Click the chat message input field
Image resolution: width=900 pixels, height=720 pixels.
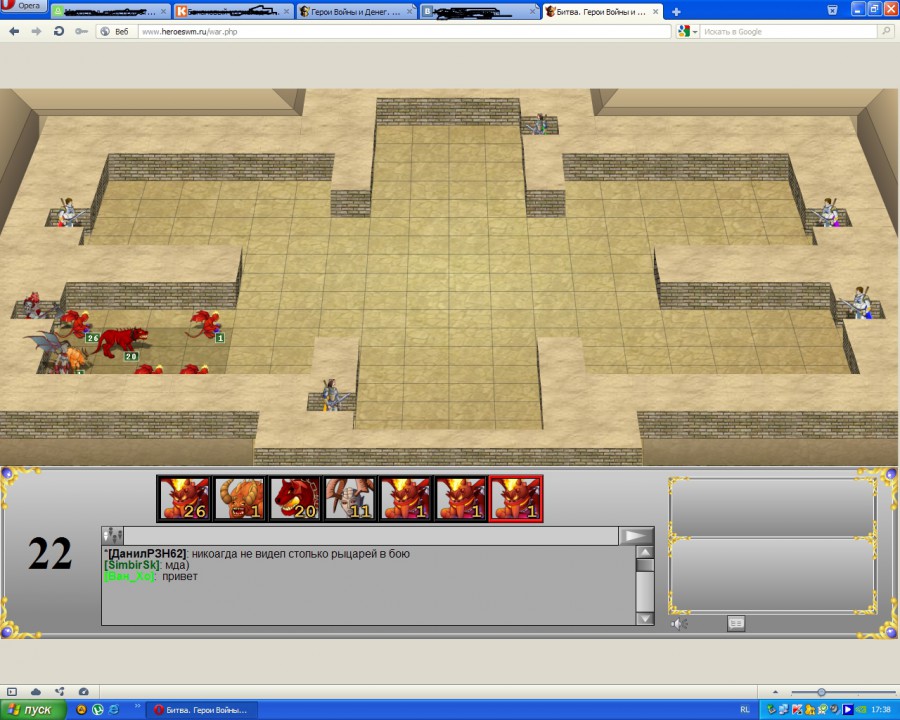click(371, 536)
